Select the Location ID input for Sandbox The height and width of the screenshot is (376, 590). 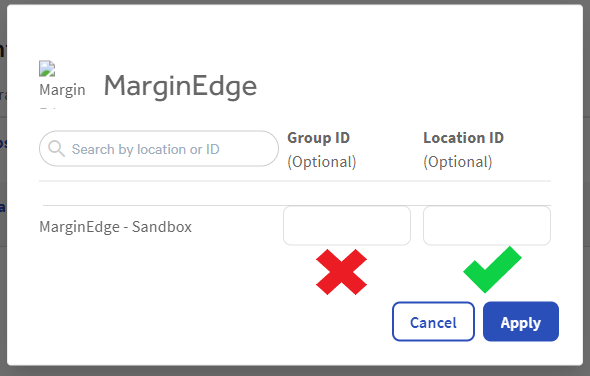[487, 225]
